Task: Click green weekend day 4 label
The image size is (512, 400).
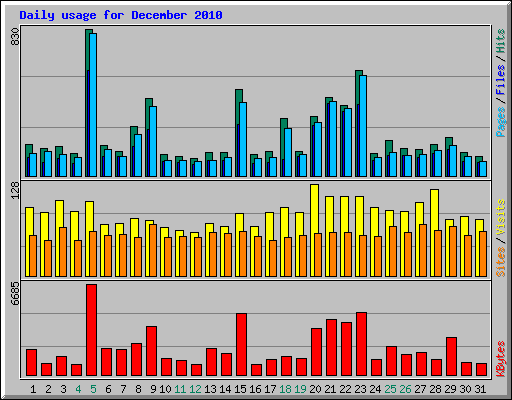Action: click(78, 389)
